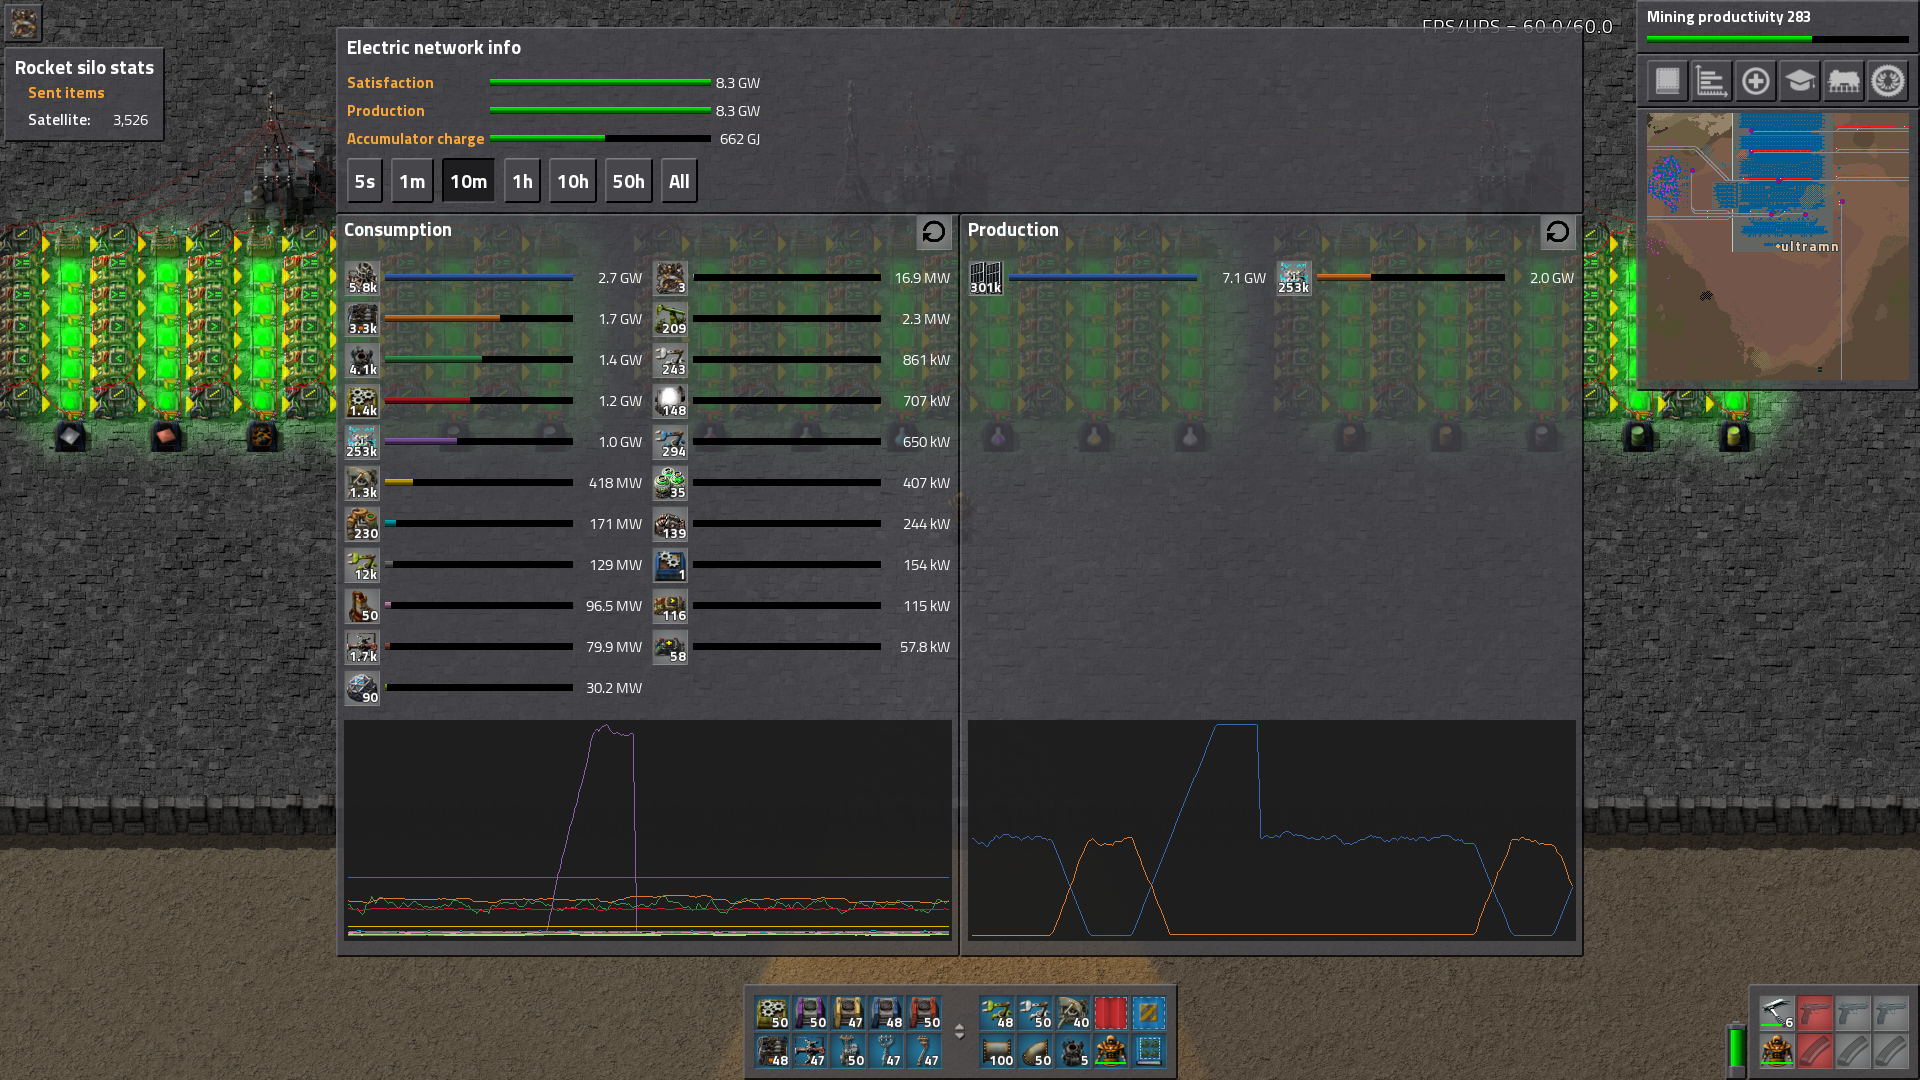Screen dimensions: 1920x1080
Task: Click the 12k inserter consumer icon
Action: [362, 565]
